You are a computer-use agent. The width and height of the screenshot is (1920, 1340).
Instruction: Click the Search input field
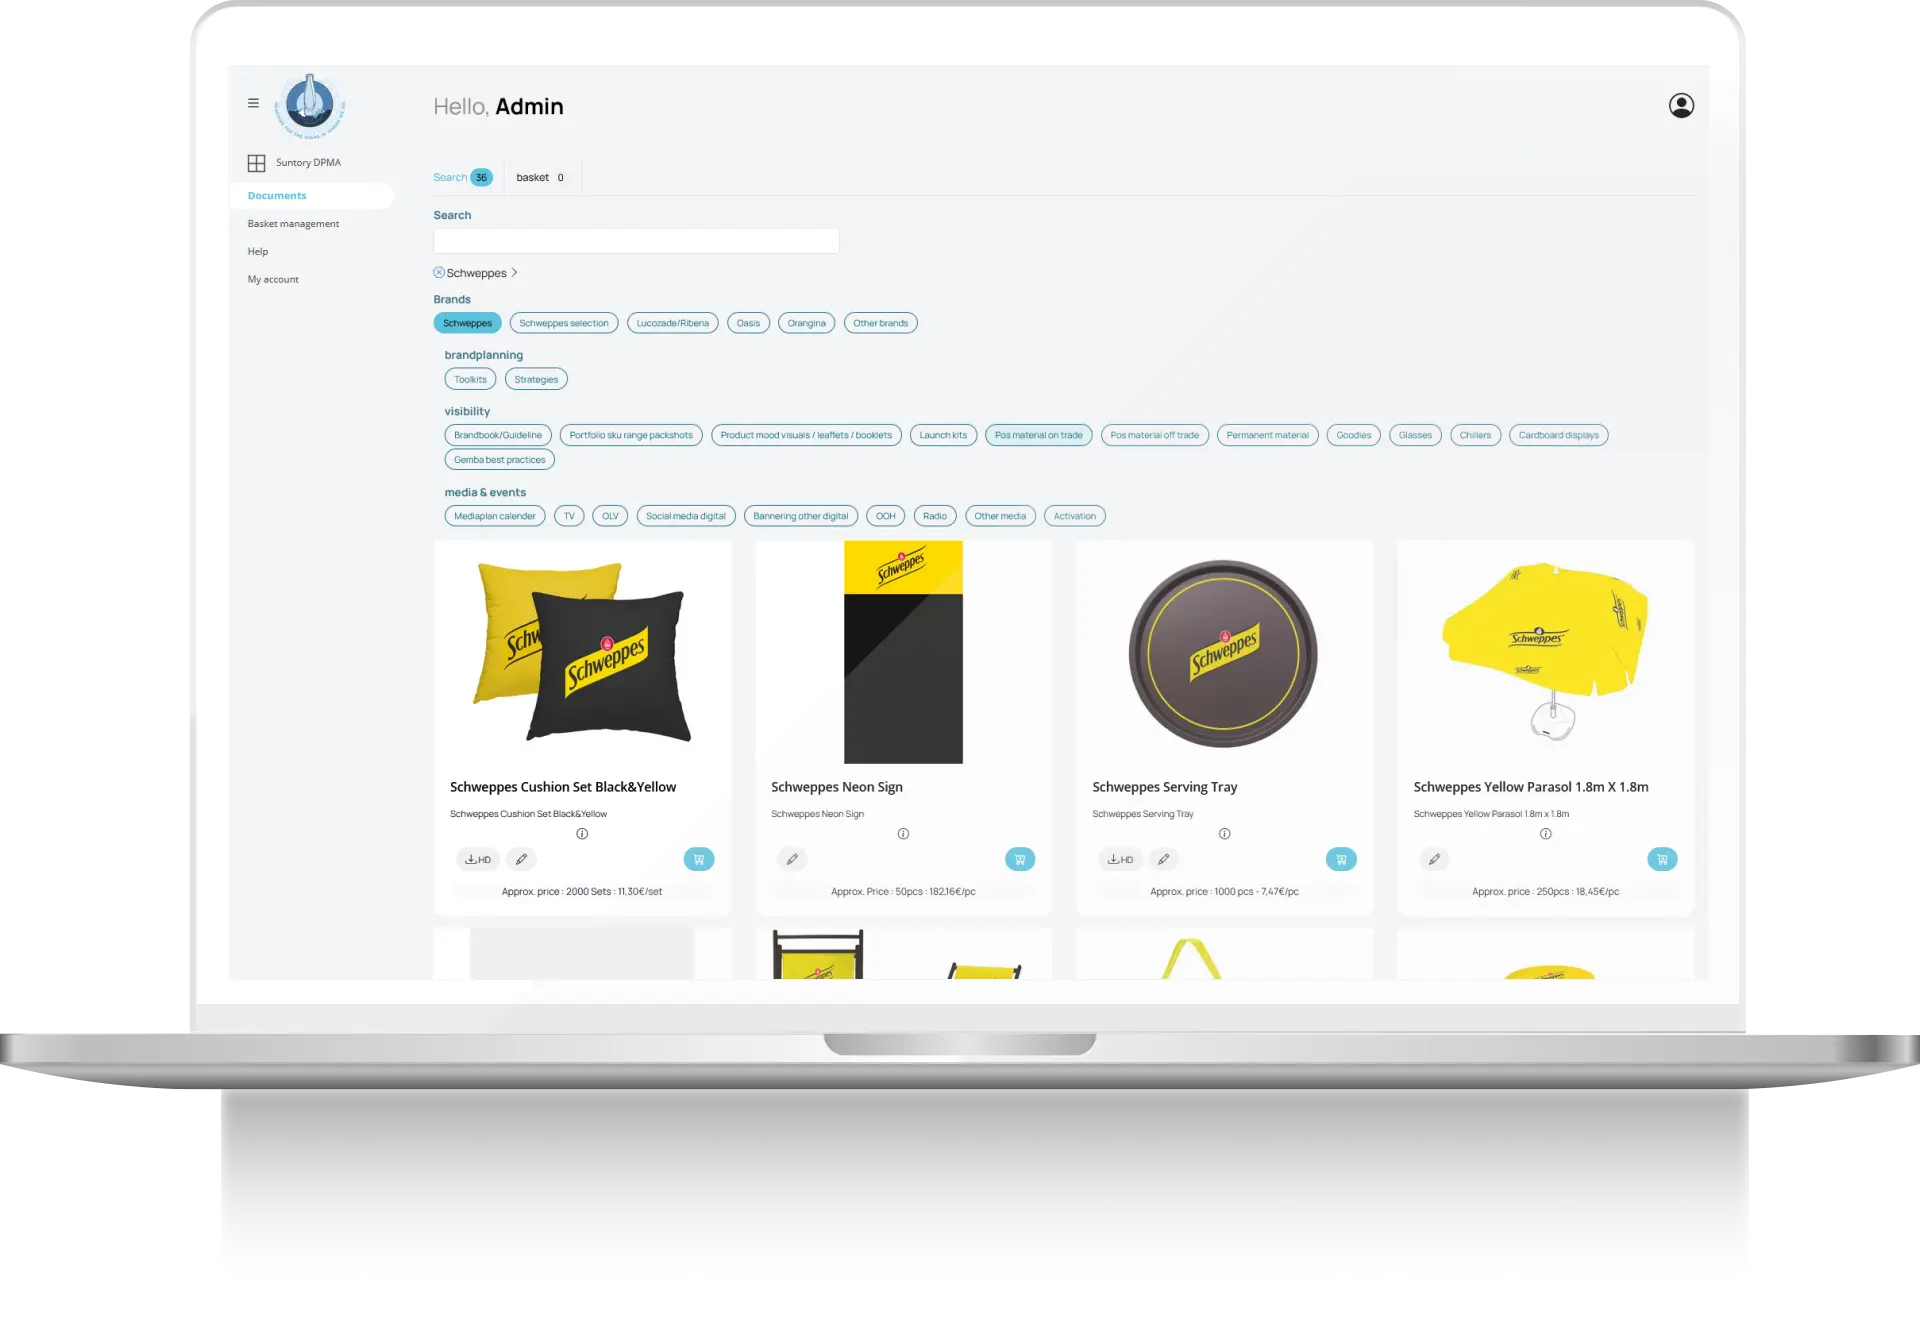click(x=636, y=241)
